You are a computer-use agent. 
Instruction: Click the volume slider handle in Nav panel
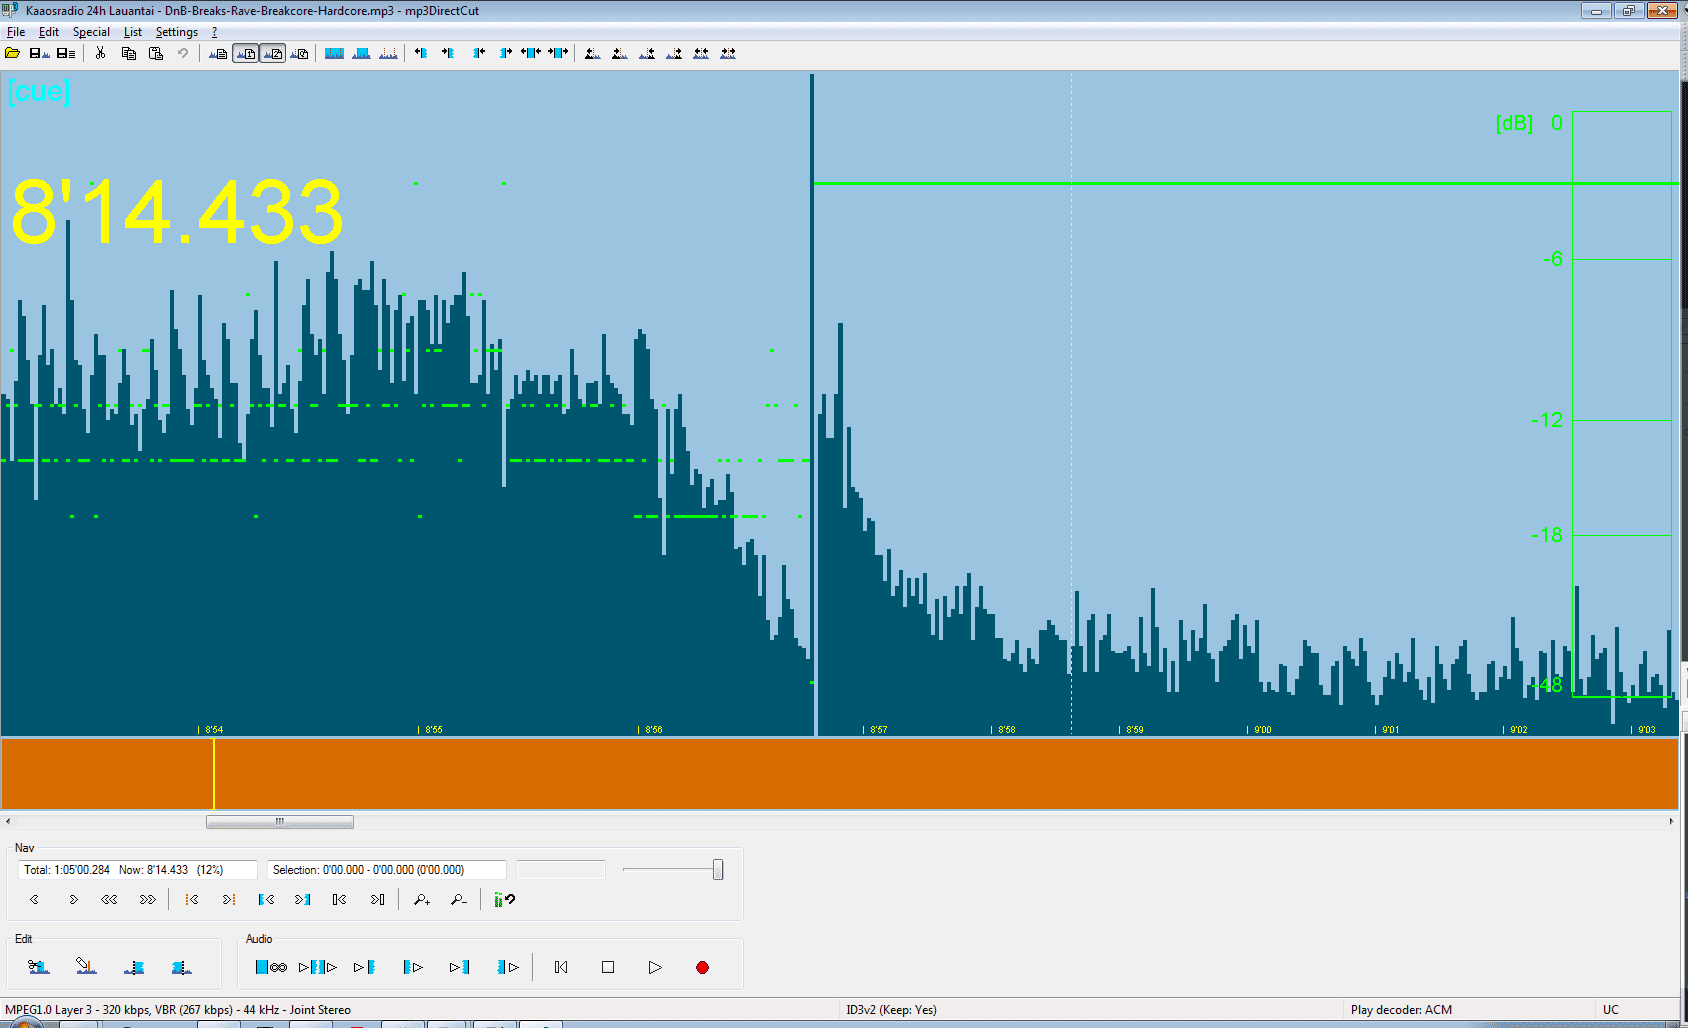point(718,870)
